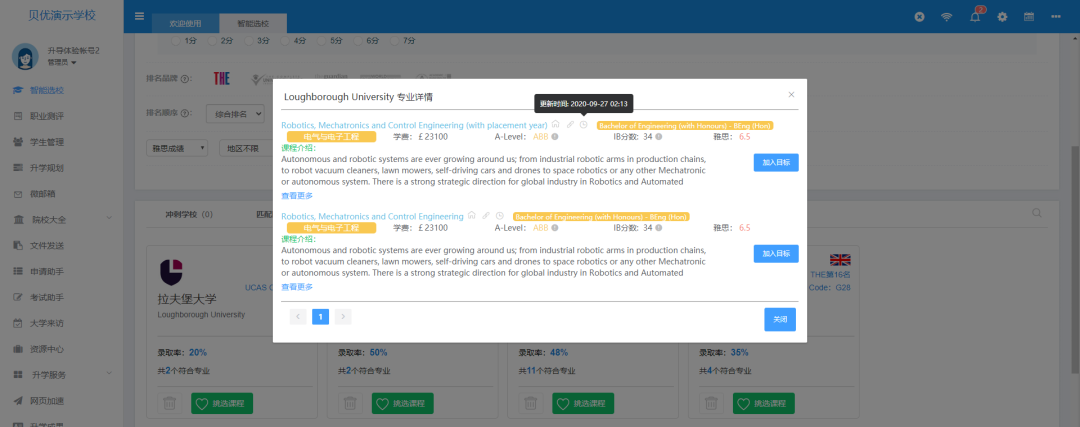Delete the Loughborough card with trash icon

[169, 404]
